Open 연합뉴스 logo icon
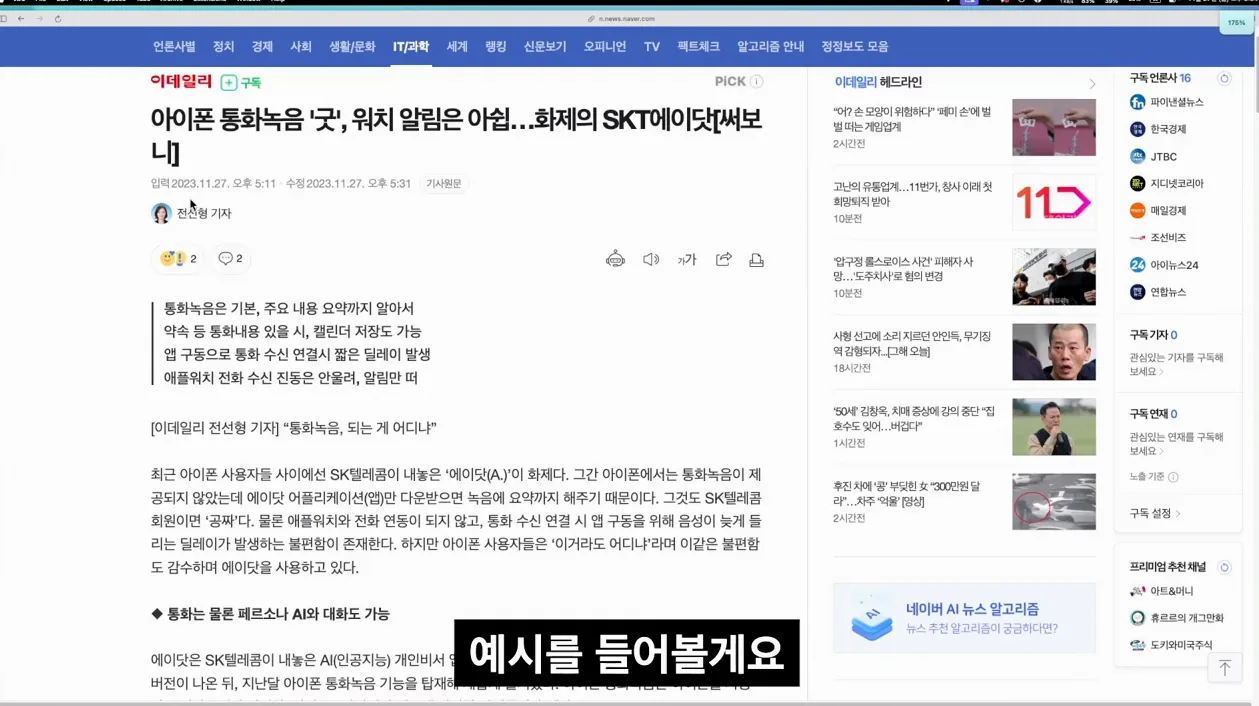The image size is (1259, 706). point(1137,292)
